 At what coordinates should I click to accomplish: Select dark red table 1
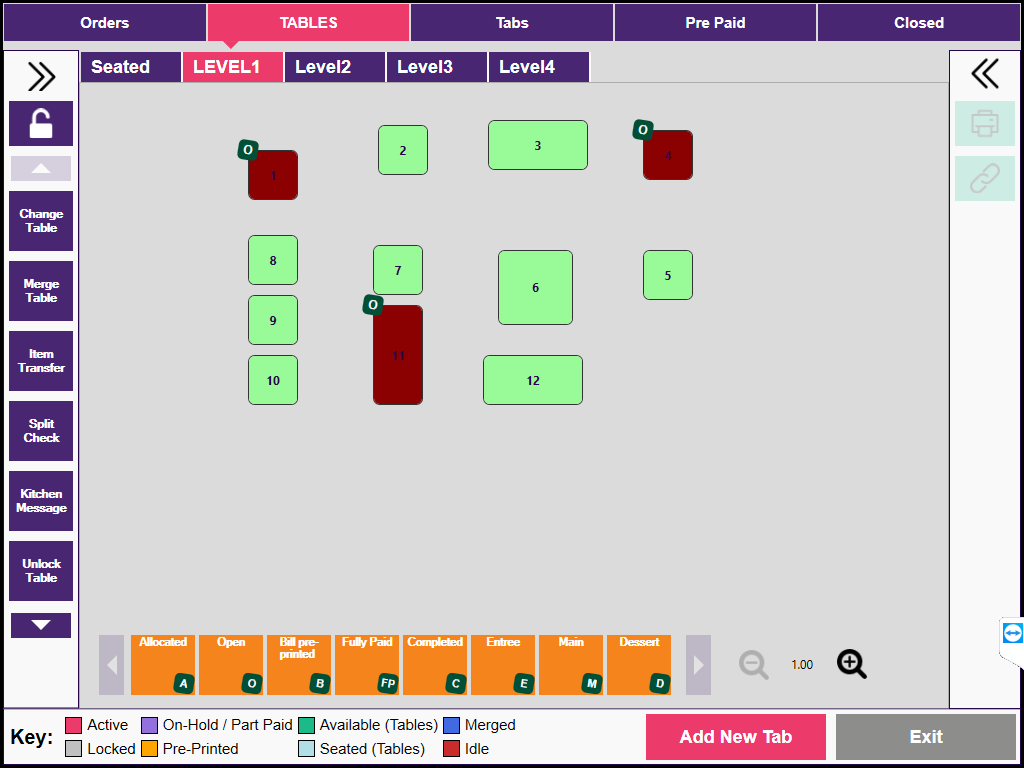tap(273, 175)
